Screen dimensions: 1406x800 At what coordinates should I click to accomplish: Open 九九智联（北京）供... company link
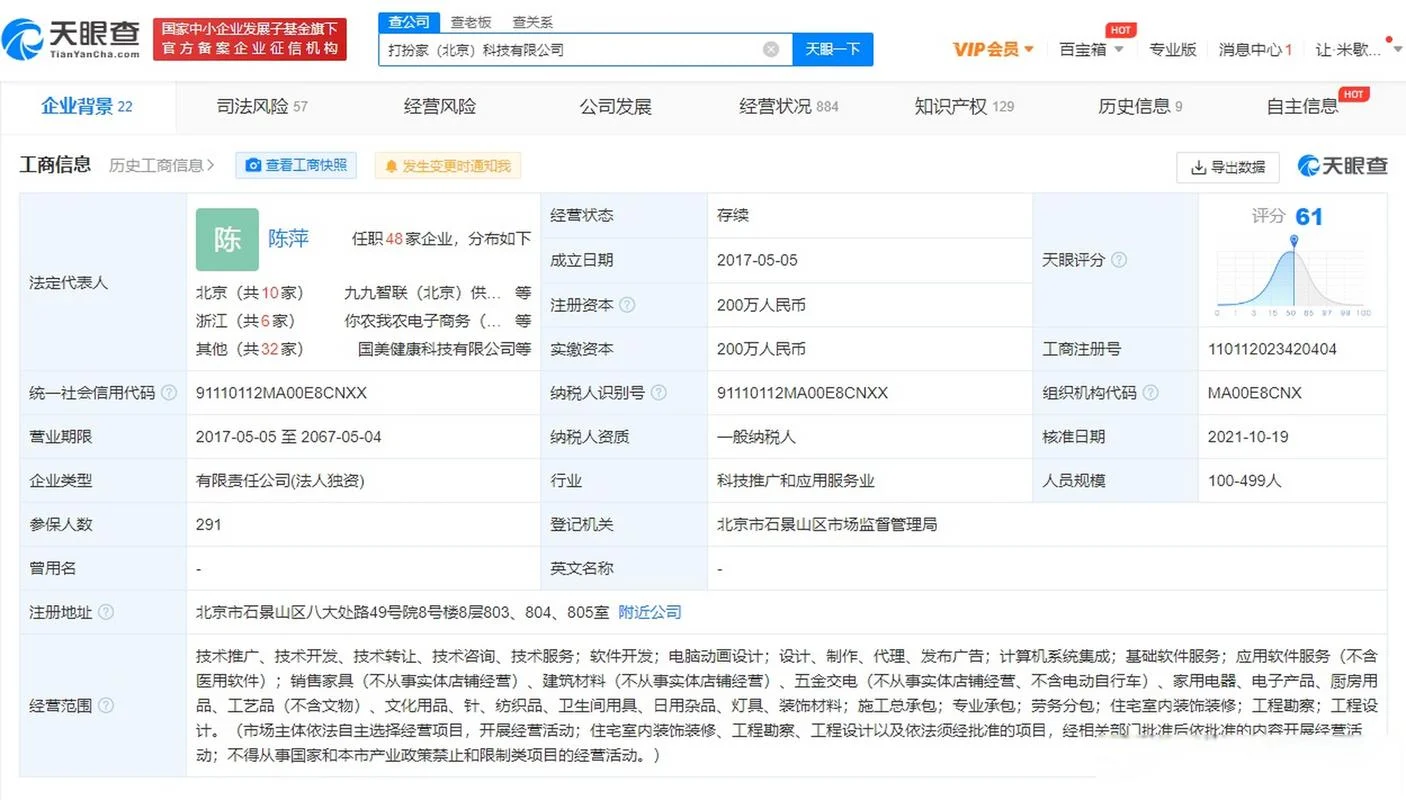(x=422, y=293)
